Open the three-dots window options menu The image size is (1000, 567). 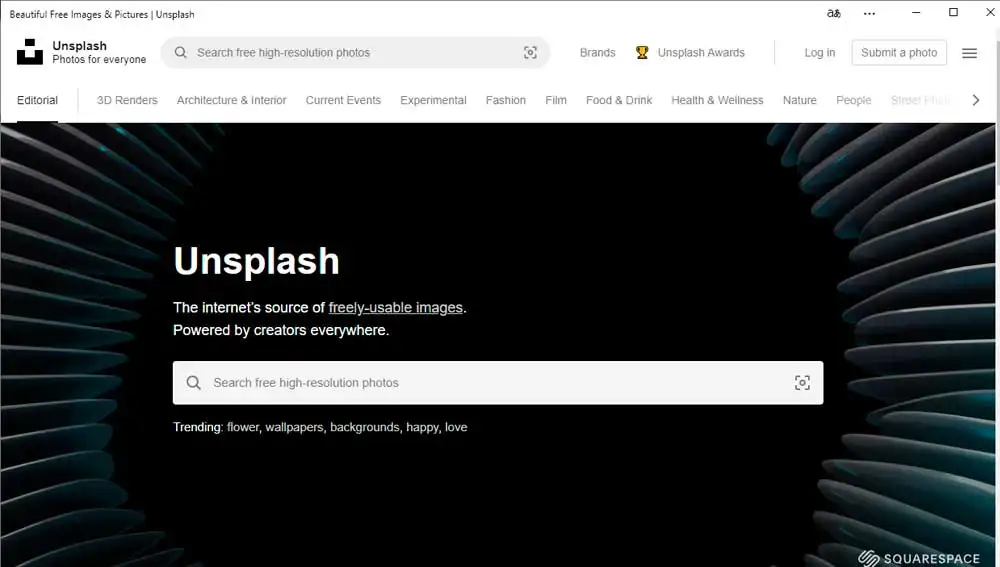(x=869, y=13)
